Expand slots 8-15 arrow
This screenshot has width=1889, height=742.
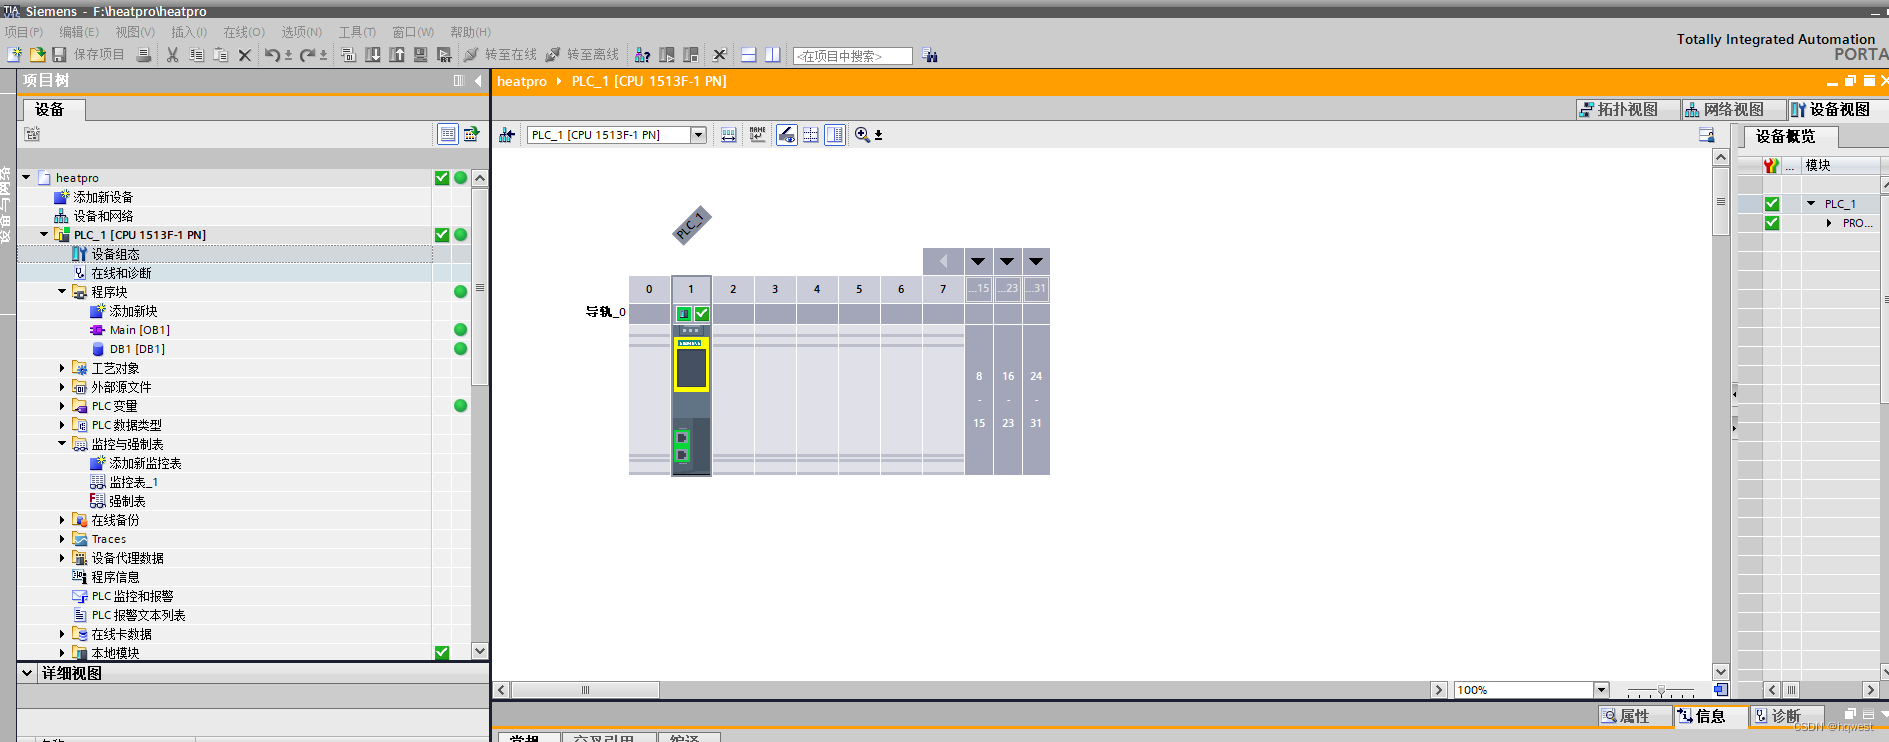coord(978,261)
